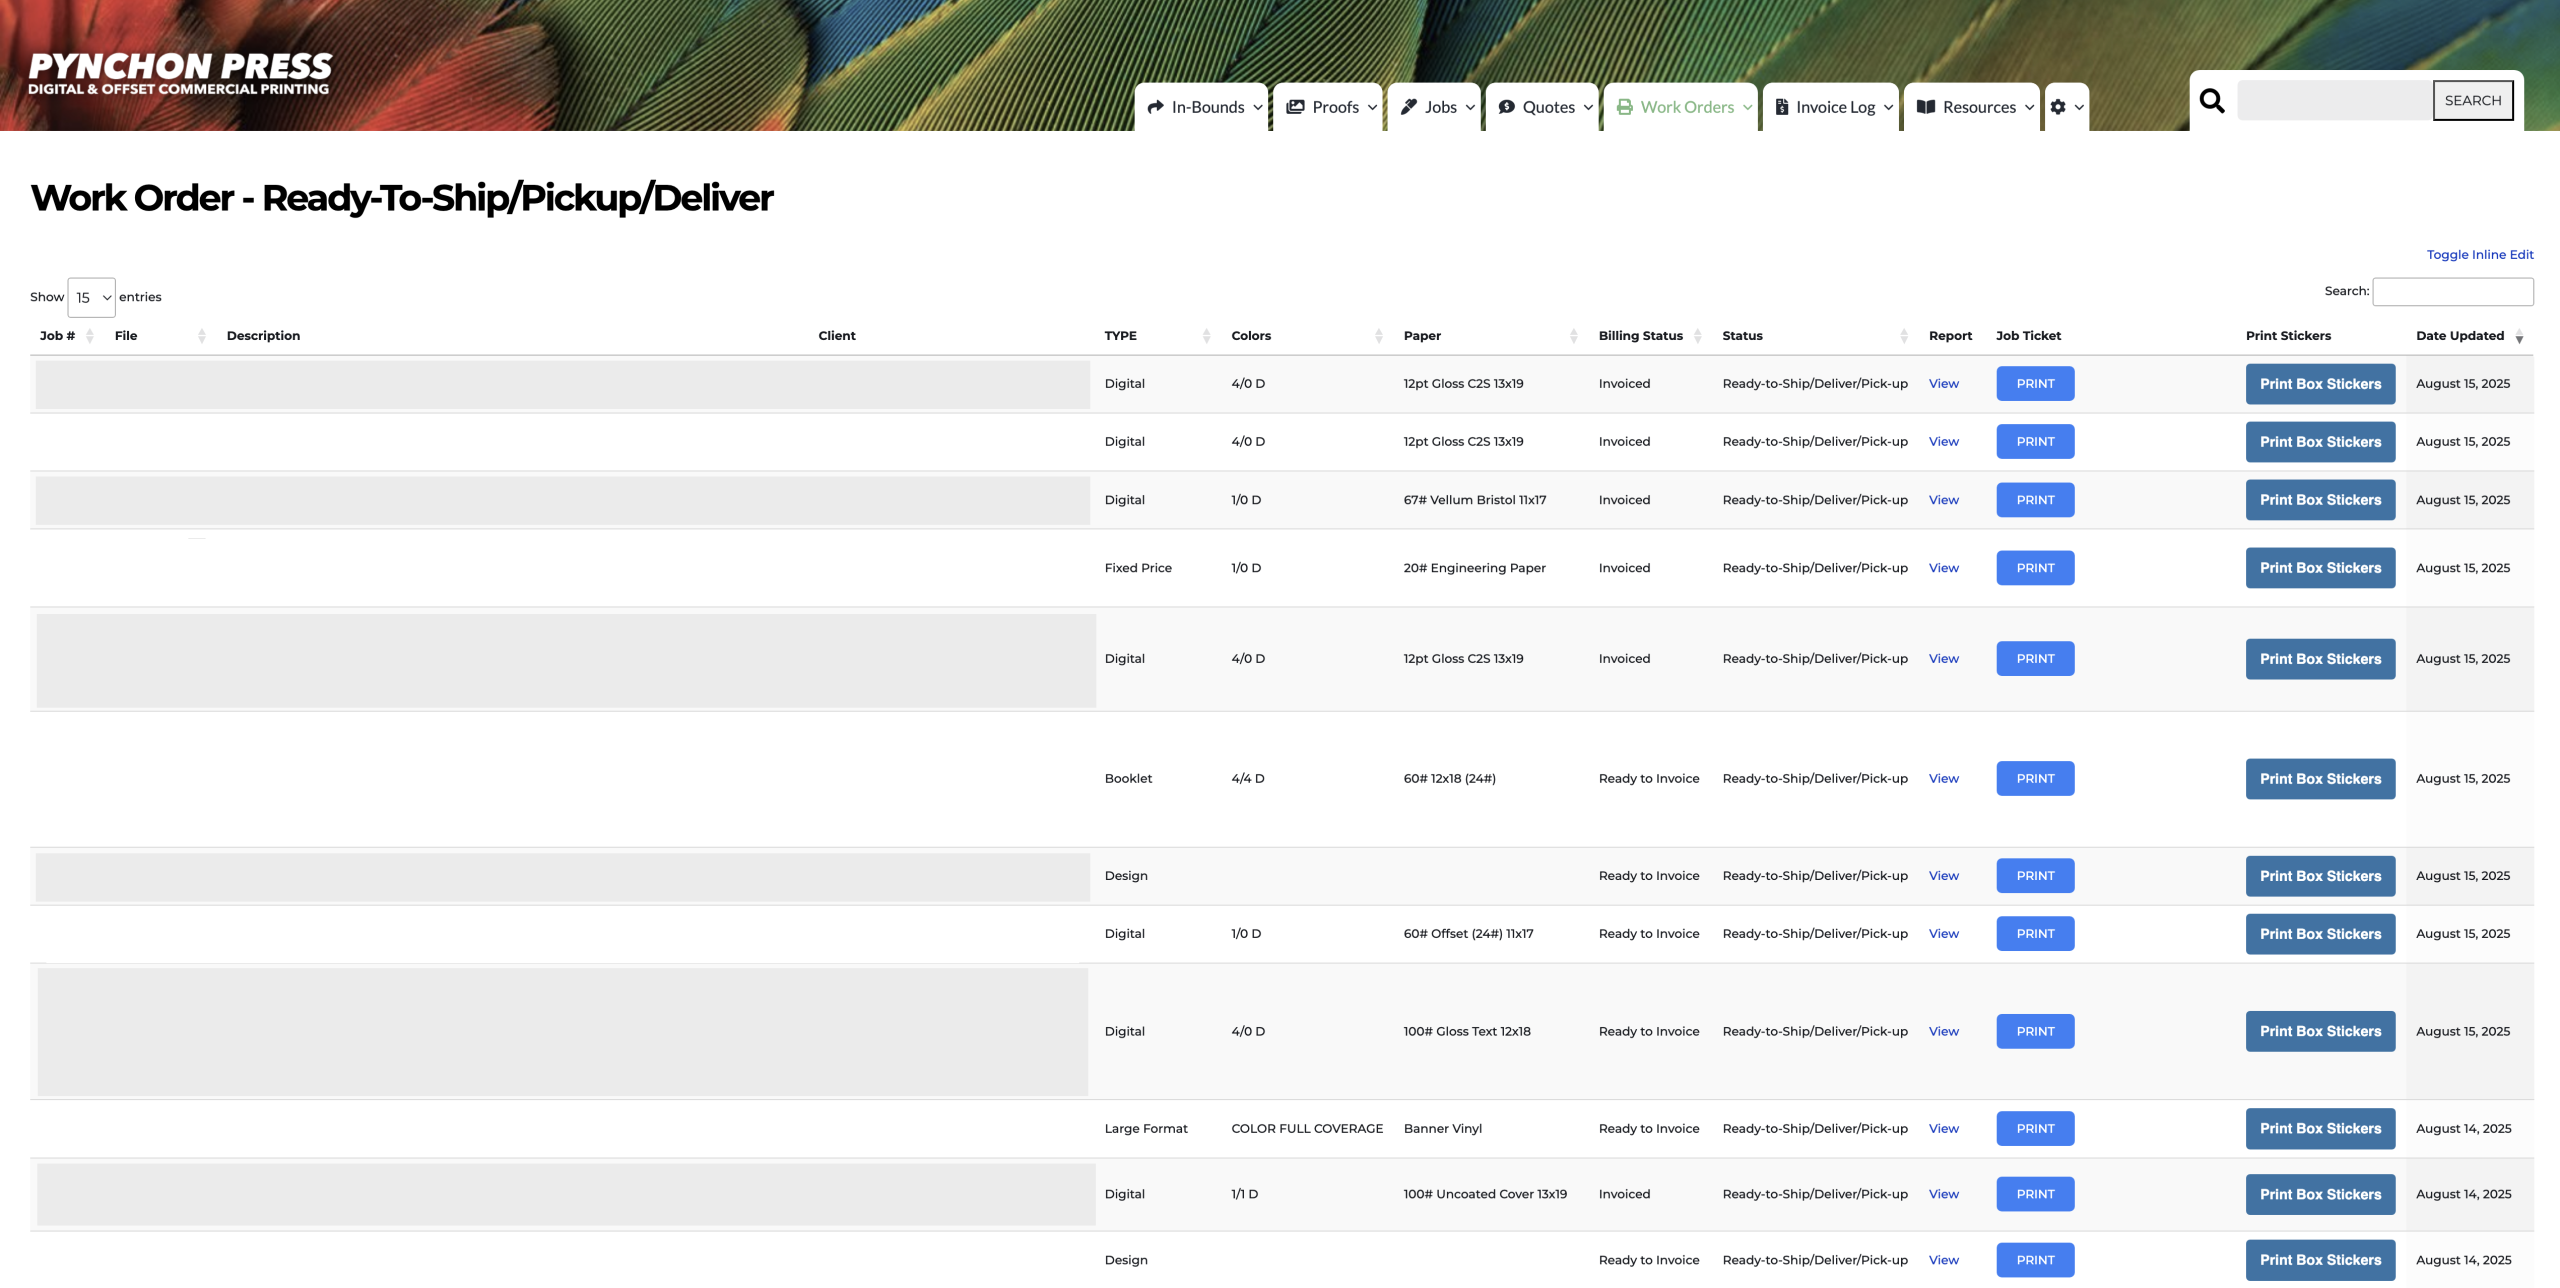Click the Description column header
This screenshot has width=2560, height=1288.
(x=263, y=336)
